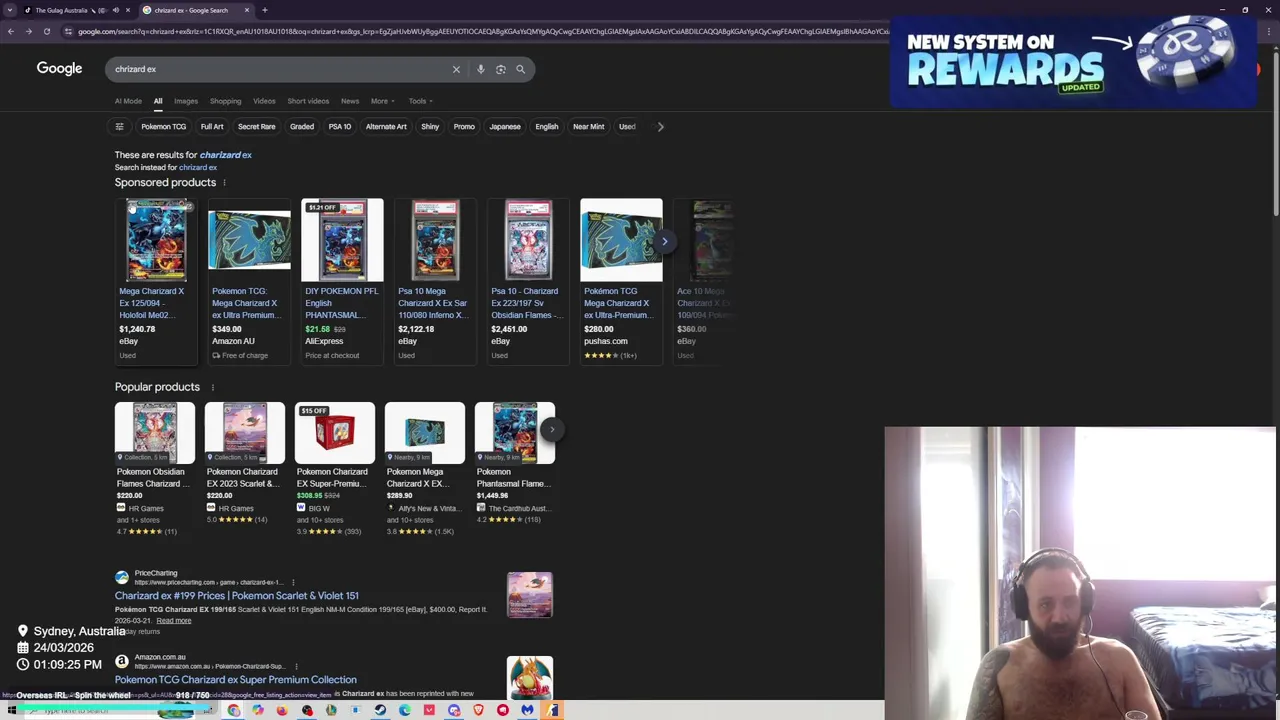Open the search filters tune icon
This screenshot has height=720, width=1280.
pos(119,127)
